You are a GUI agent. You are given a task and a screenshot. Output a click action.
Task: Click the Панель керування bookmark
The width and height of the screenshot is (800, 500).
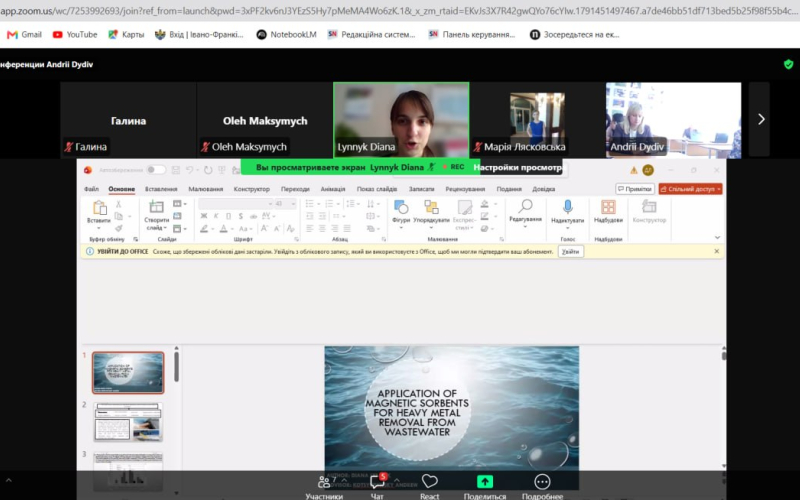[472, 35]
